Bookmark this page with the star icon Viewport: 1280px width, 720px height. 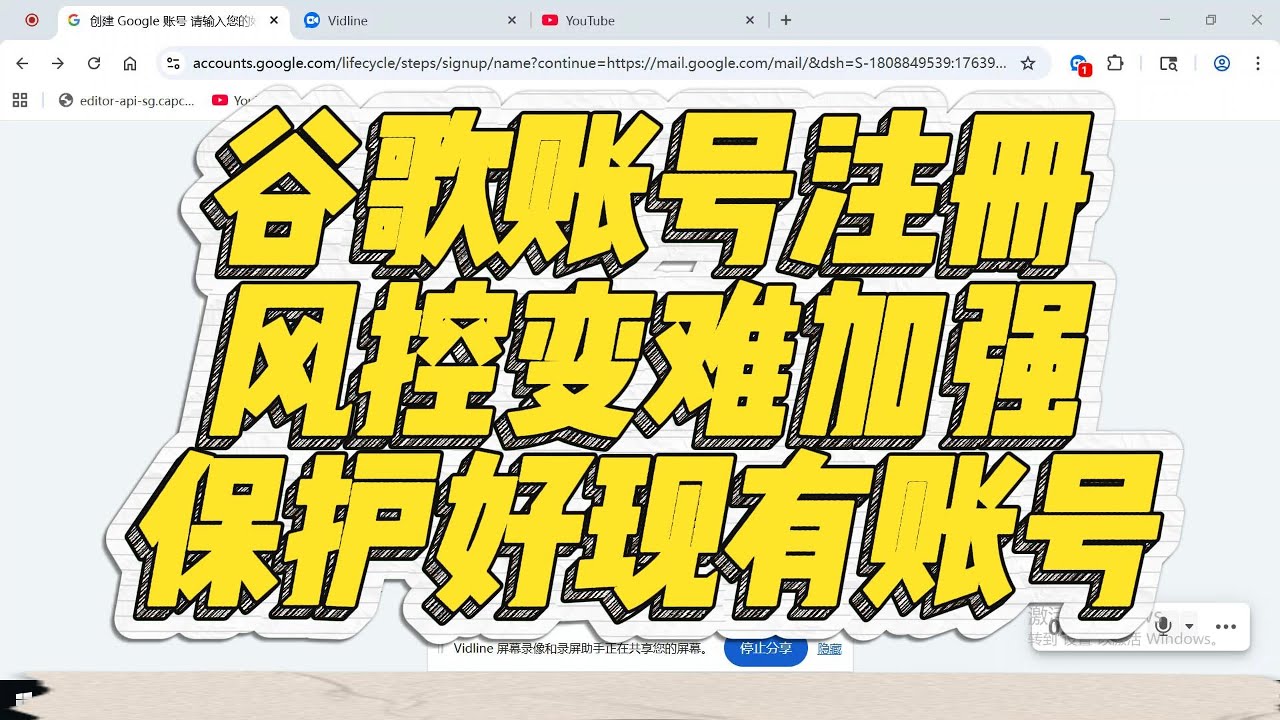1028,63
